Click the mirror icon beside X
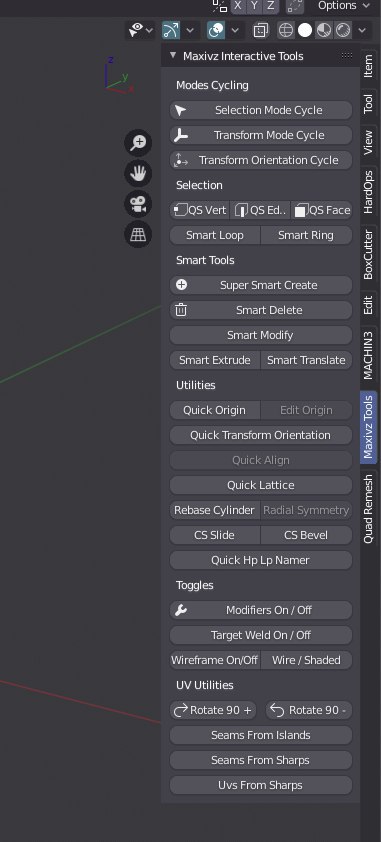 (x=220, y=5)
